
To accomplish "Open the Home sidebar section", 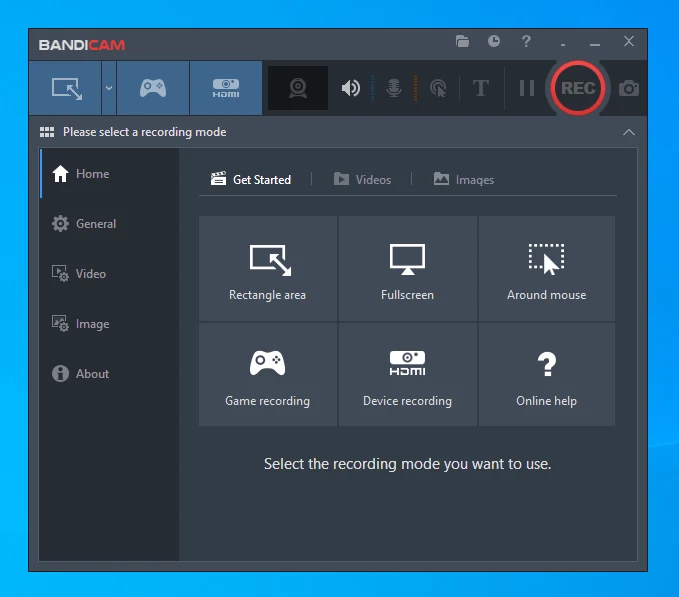I will pyautogui.click(x=109, y=174).
